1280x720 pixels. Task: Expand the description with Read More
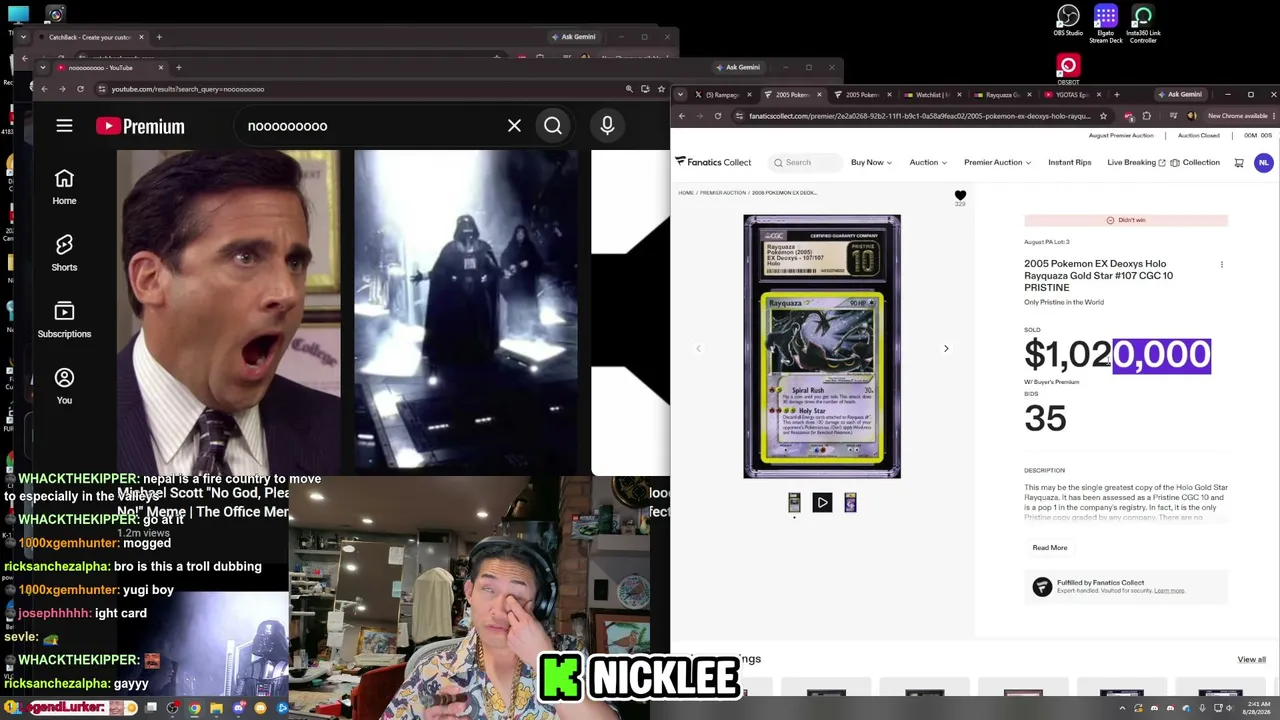[1050, 548]
